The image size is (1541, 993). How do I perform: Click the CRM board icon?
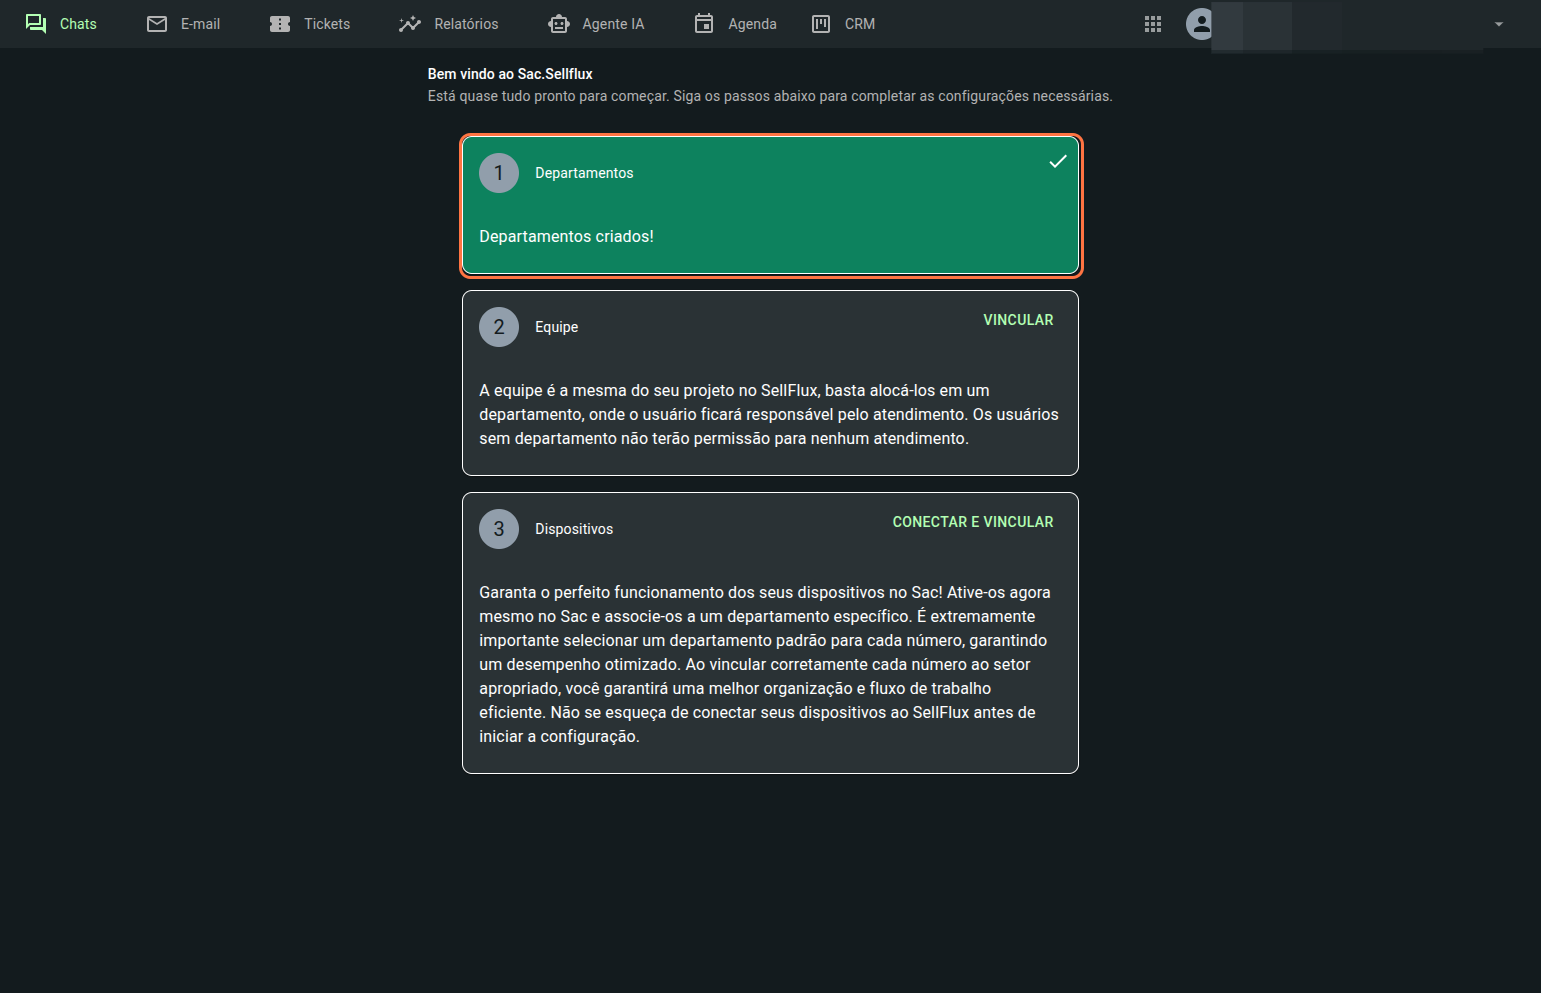point(821,24)
